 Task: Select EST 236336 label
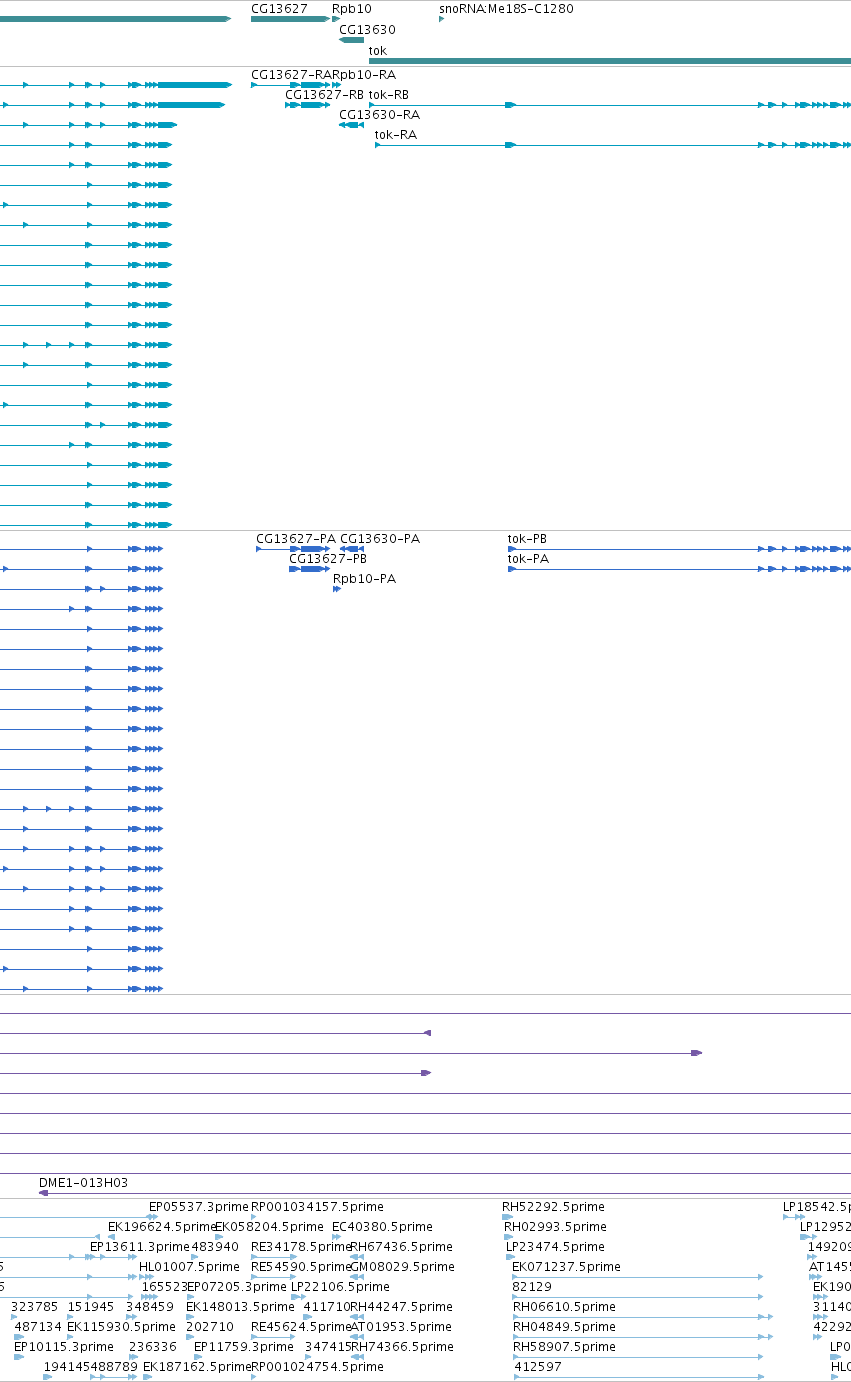coord(153,1346)
